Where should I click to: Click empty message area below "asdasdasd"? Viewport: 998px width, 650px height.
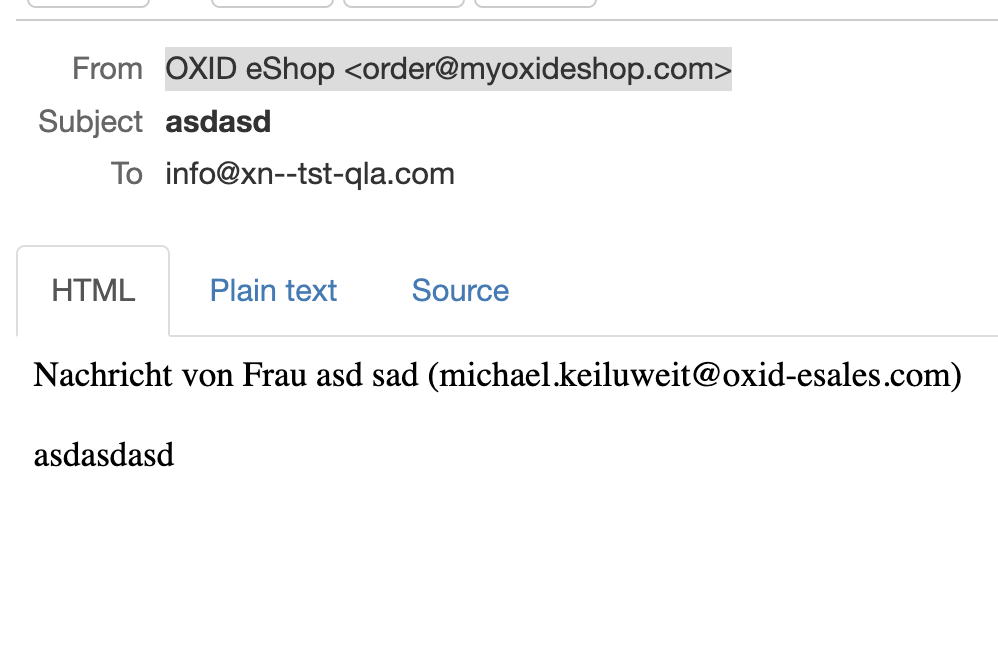[500, 560]
